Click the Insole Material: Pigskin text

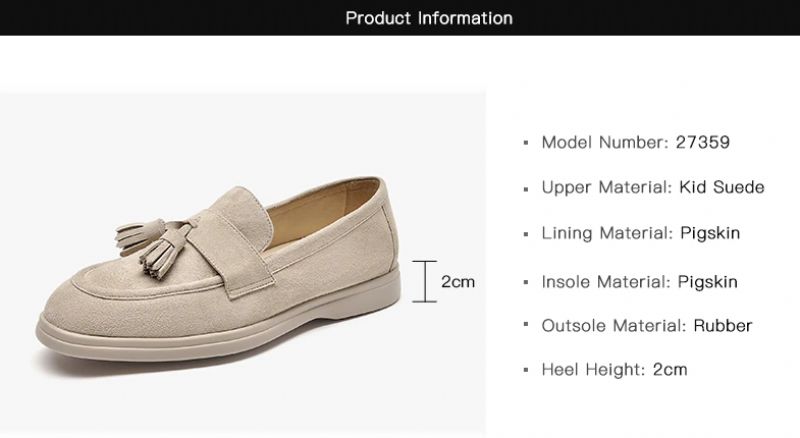(639, 281)
